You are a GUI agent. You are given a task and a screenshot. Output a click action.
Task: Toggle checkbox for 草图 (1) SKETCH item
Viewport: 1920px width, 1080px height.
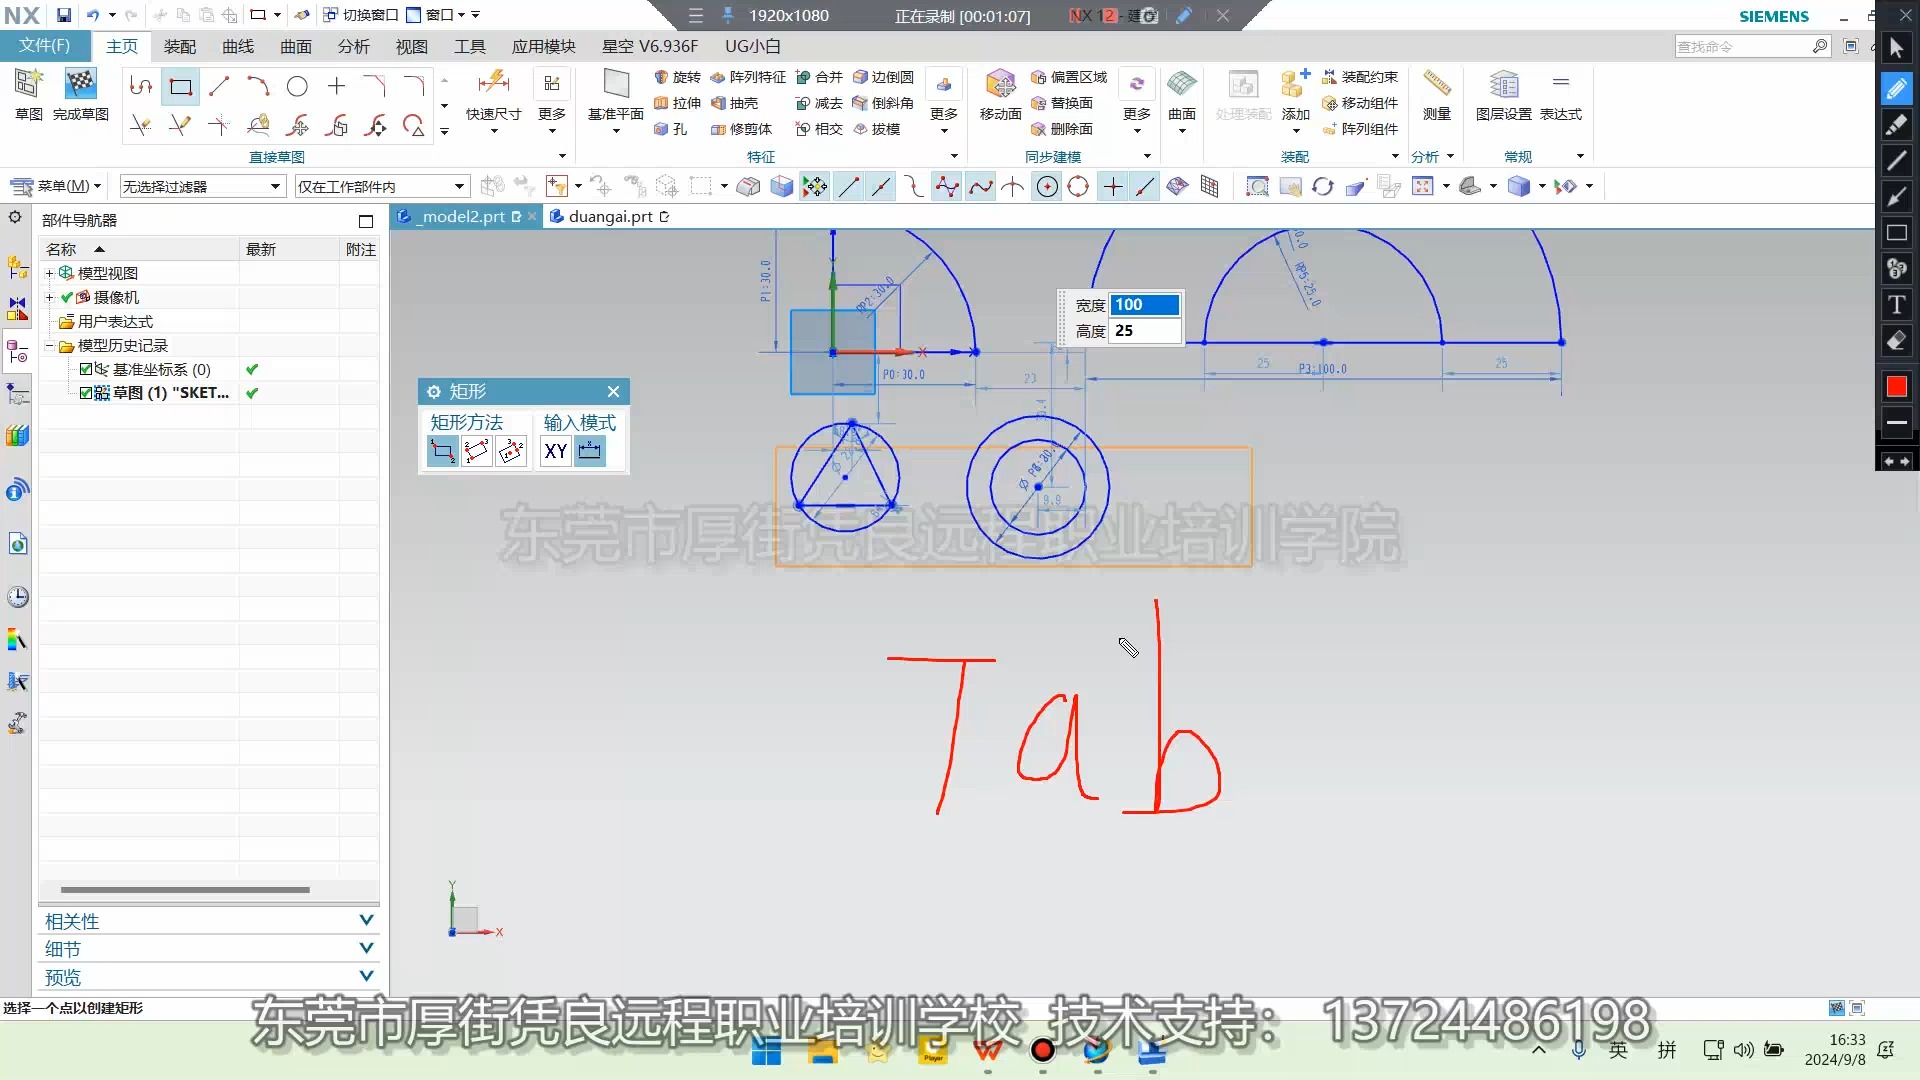87,393
